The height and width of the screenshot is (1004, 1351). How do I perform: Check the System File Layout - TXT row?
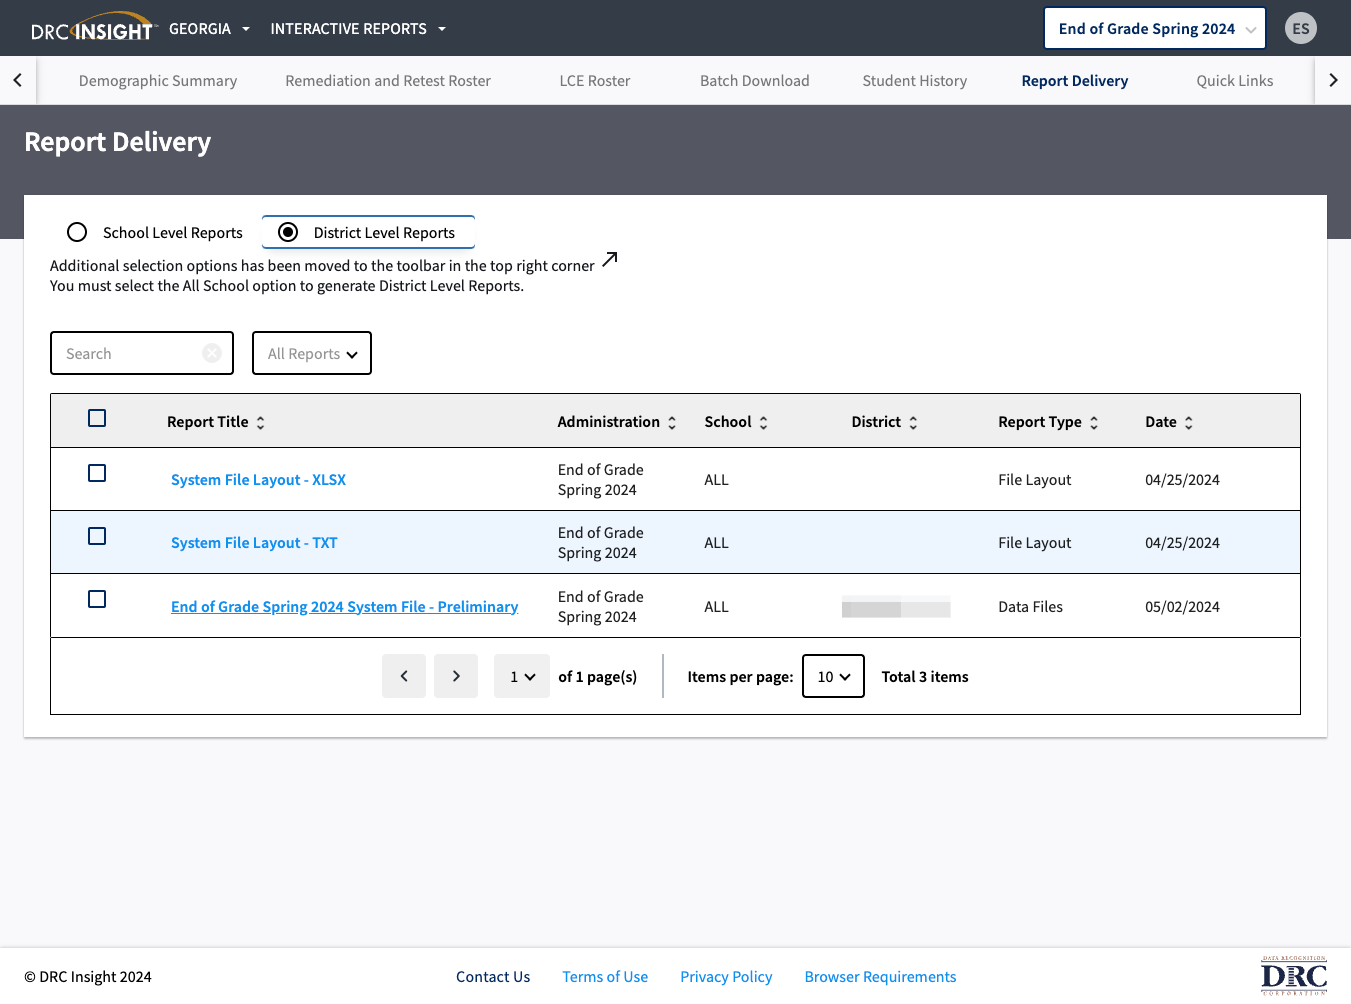[97, 536]
